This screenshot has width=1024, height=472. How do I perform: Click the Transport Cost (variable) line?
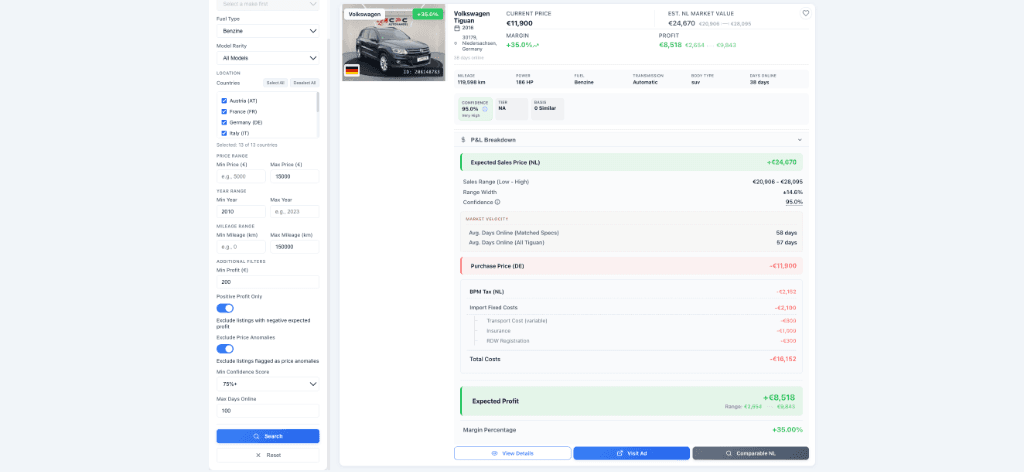coord(640,321)
